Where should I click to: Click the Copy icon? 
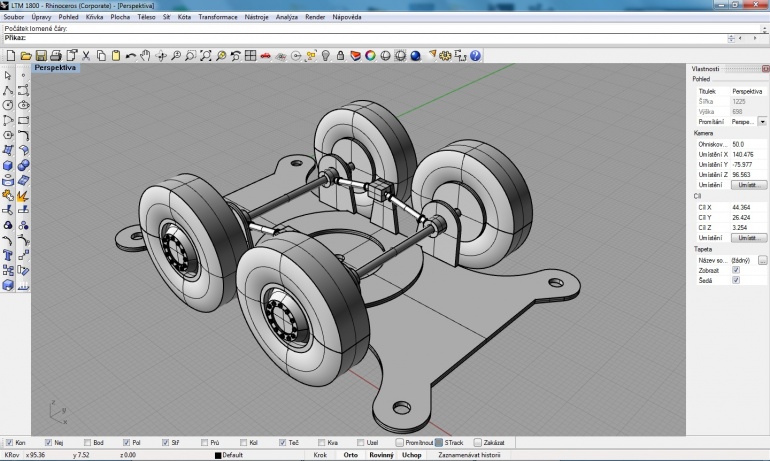(x=101, y=55)
